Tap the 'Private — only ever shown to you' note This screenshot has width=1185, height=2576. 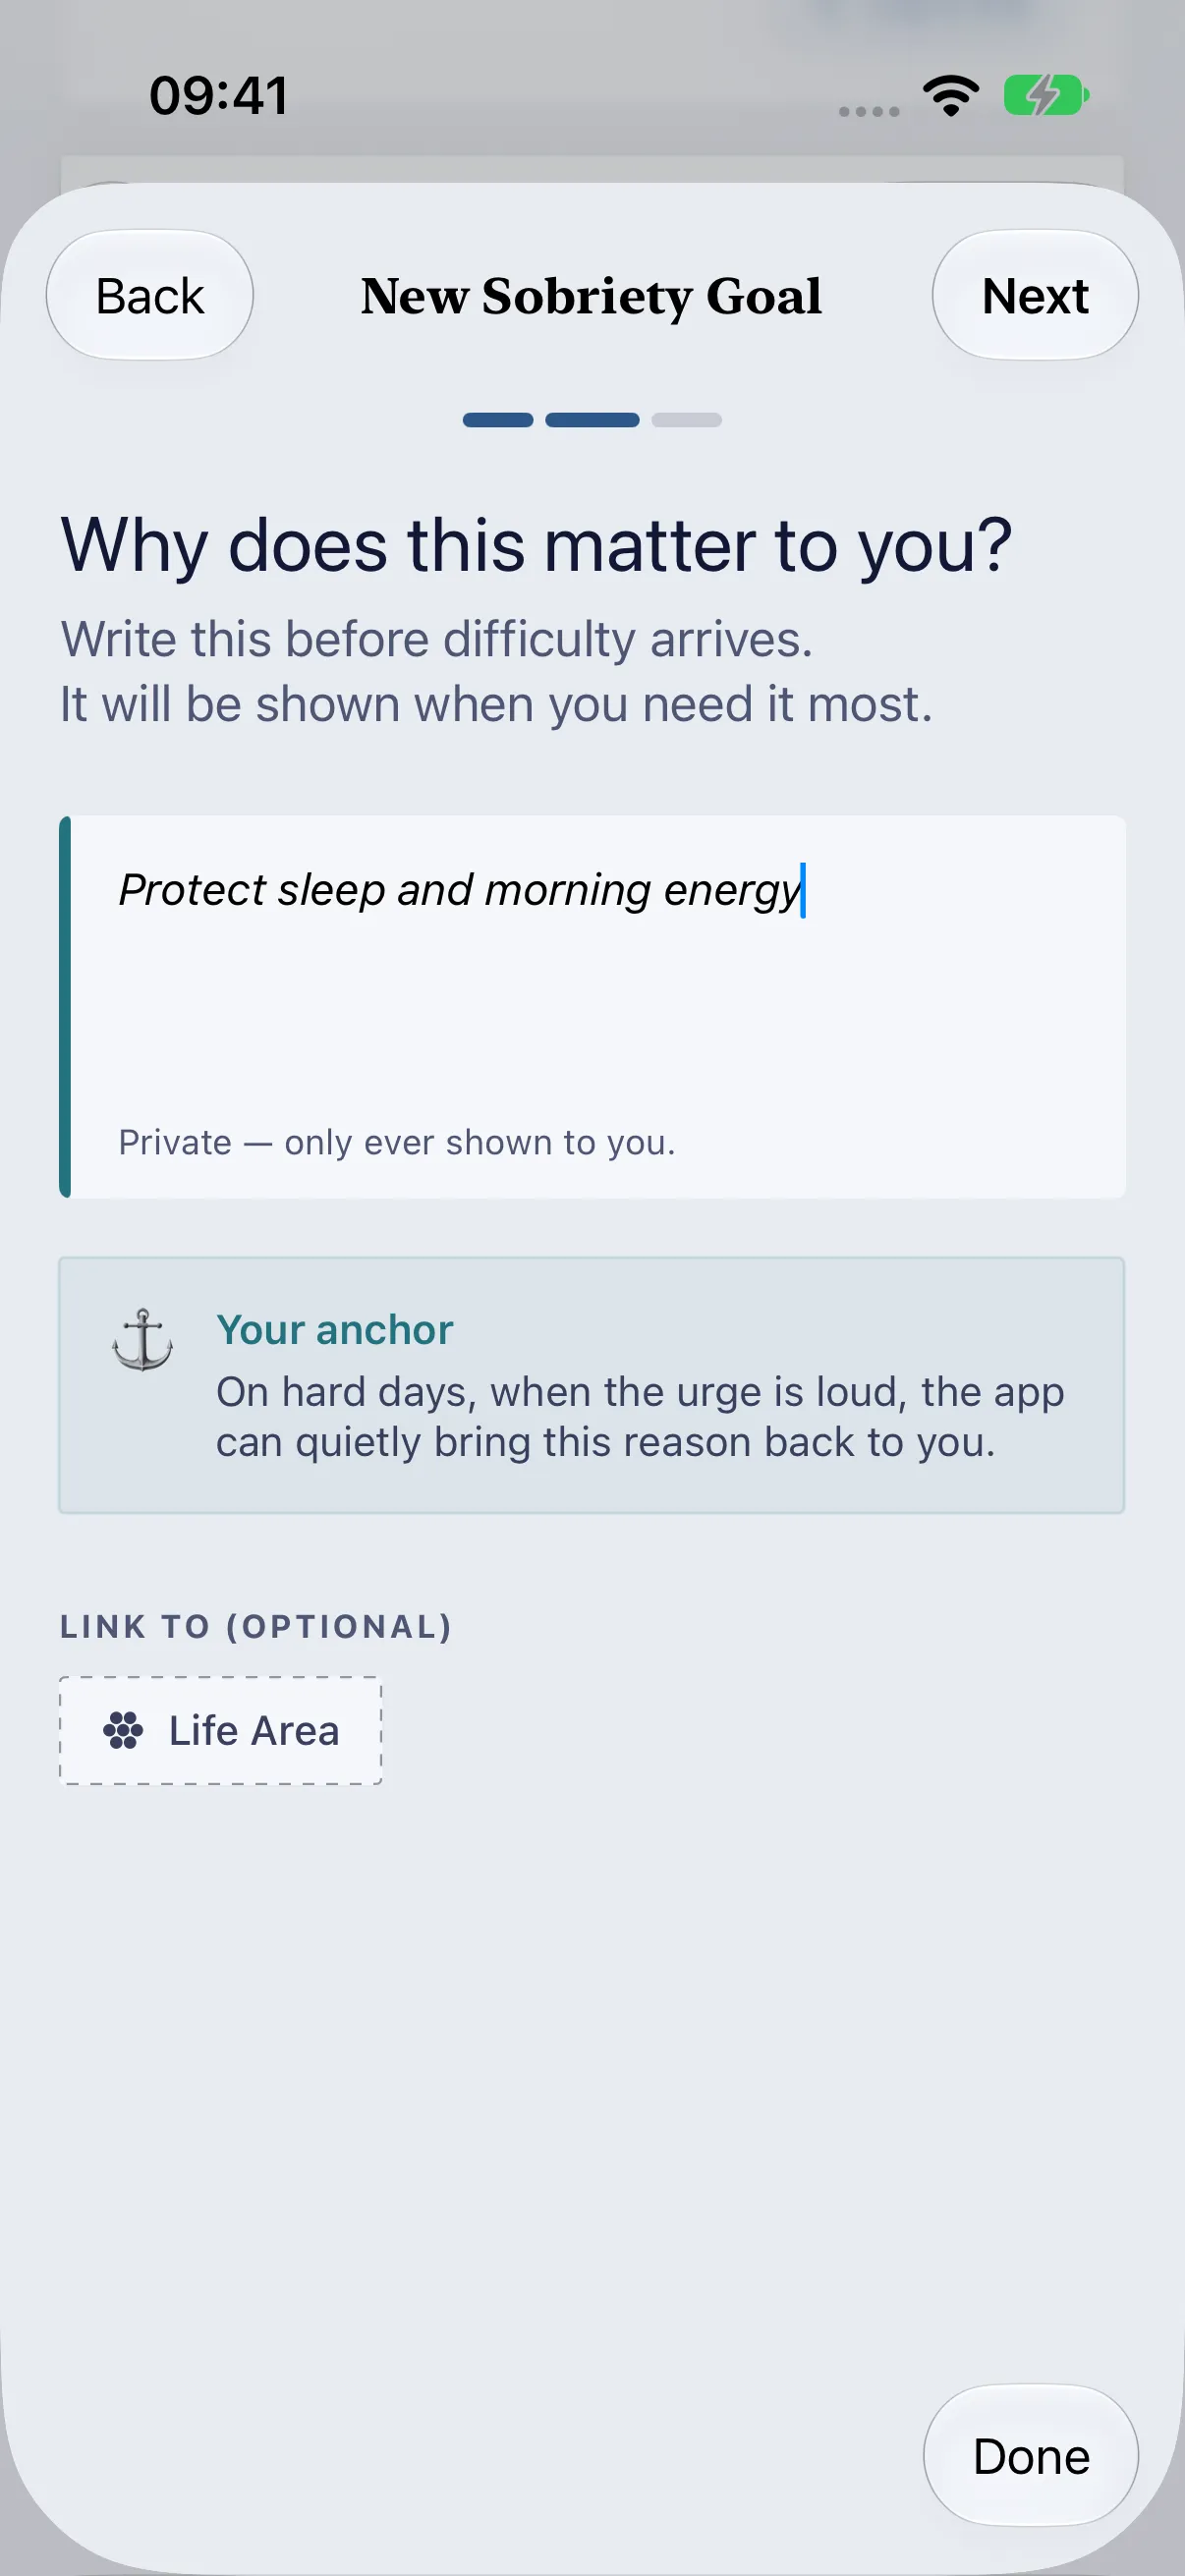coord(397,1142)
